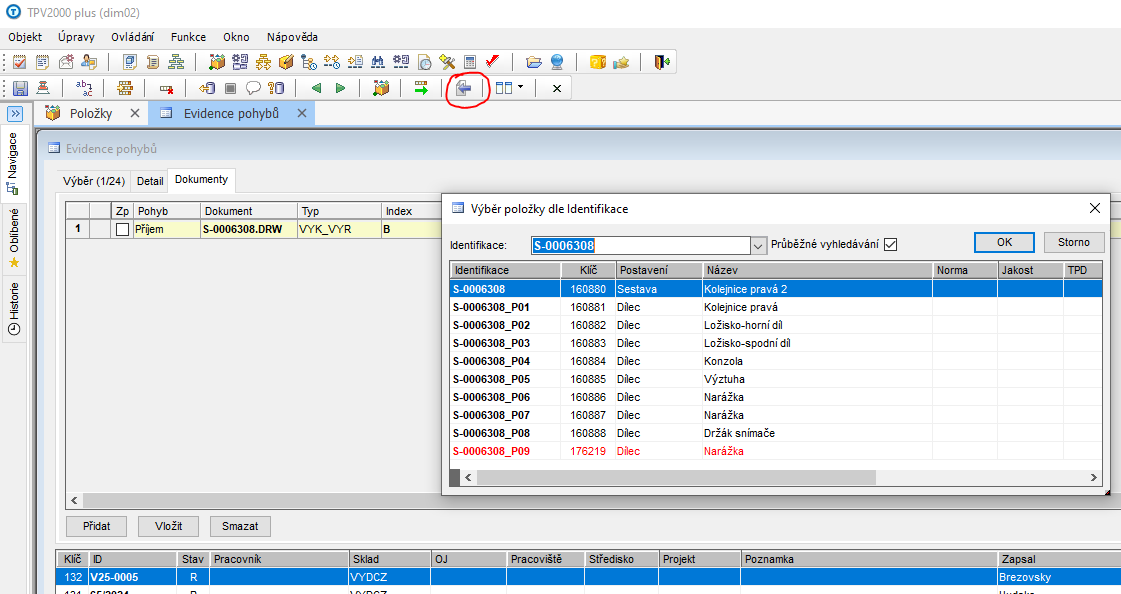This screenshot has width=1121, height=594.
Task: Open the Nápověda menu
Action: click(x=292, y=37)
